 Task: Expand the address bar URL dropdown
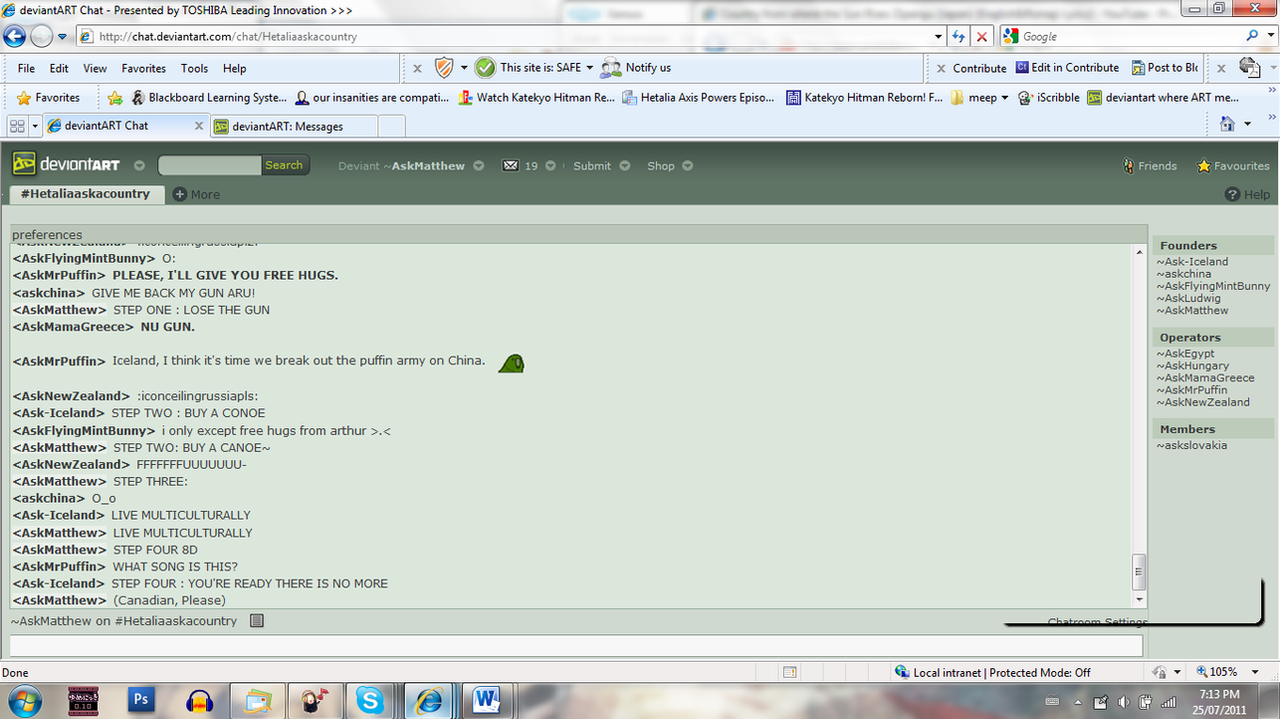tap(938, 36)
